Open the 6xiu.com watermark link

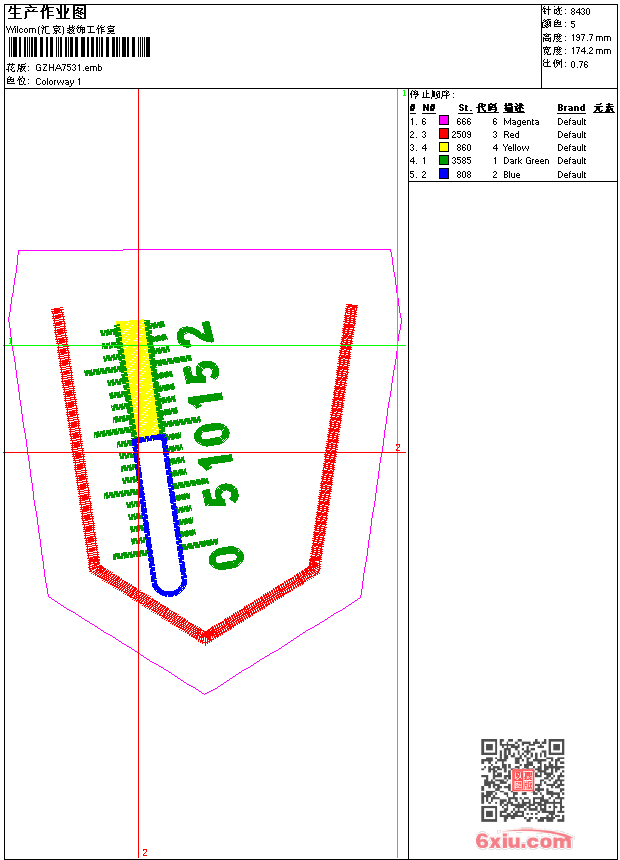click(523, 840)
